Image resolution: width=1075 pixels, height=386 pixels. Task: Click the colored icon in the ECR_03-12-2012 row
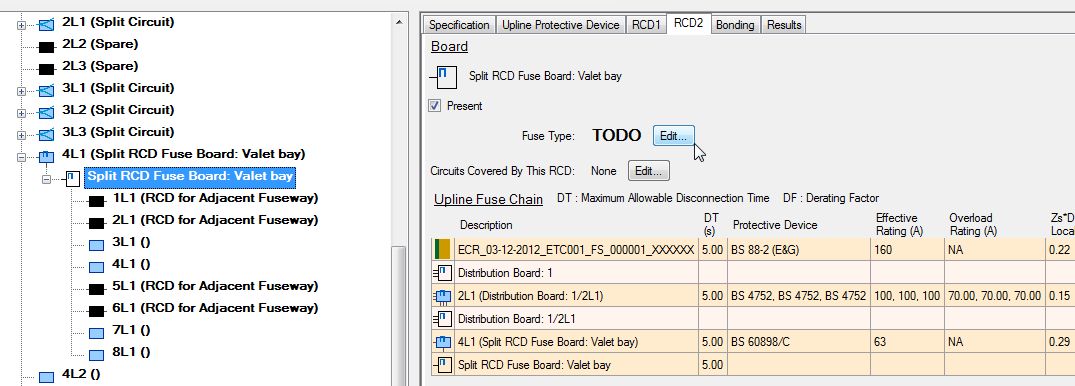tap(443, 250)
